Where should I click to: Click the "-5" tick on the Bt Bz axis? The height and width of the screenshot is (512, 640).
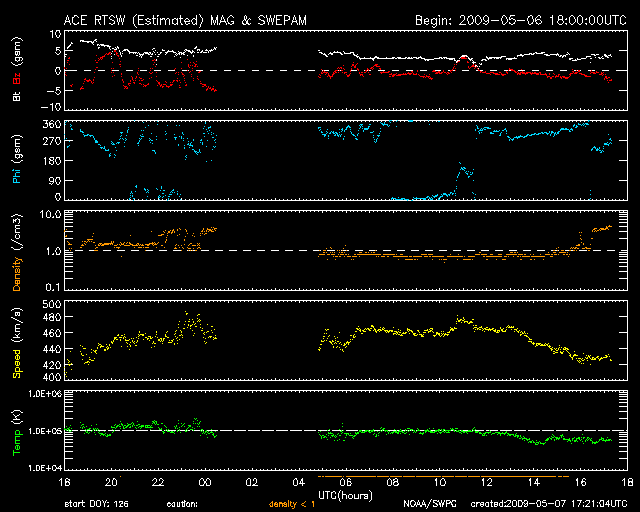pos(54,90)
